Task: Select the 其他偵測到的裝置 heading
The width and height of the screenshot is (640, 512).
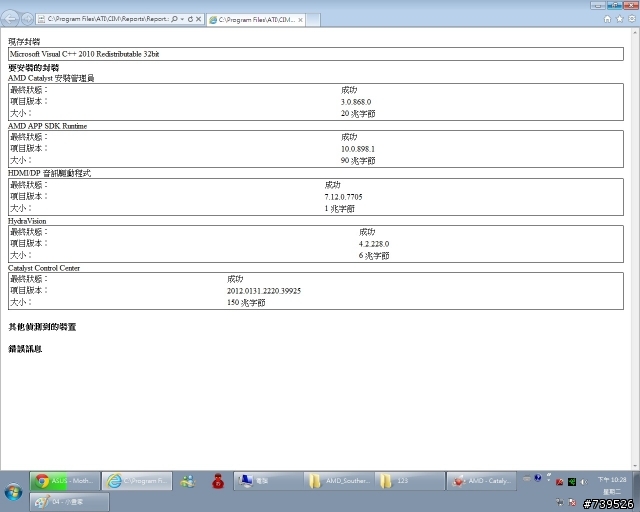Action: [42, 327]
